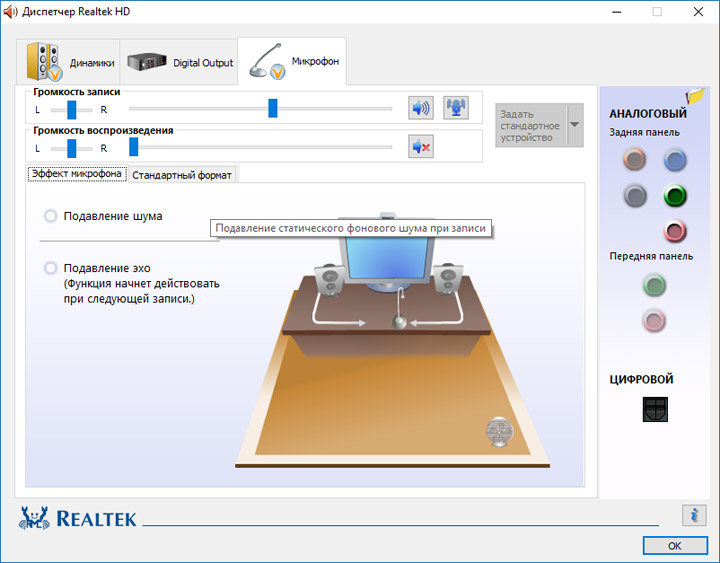Open connector settings folder icon

[x=695, y=96]
